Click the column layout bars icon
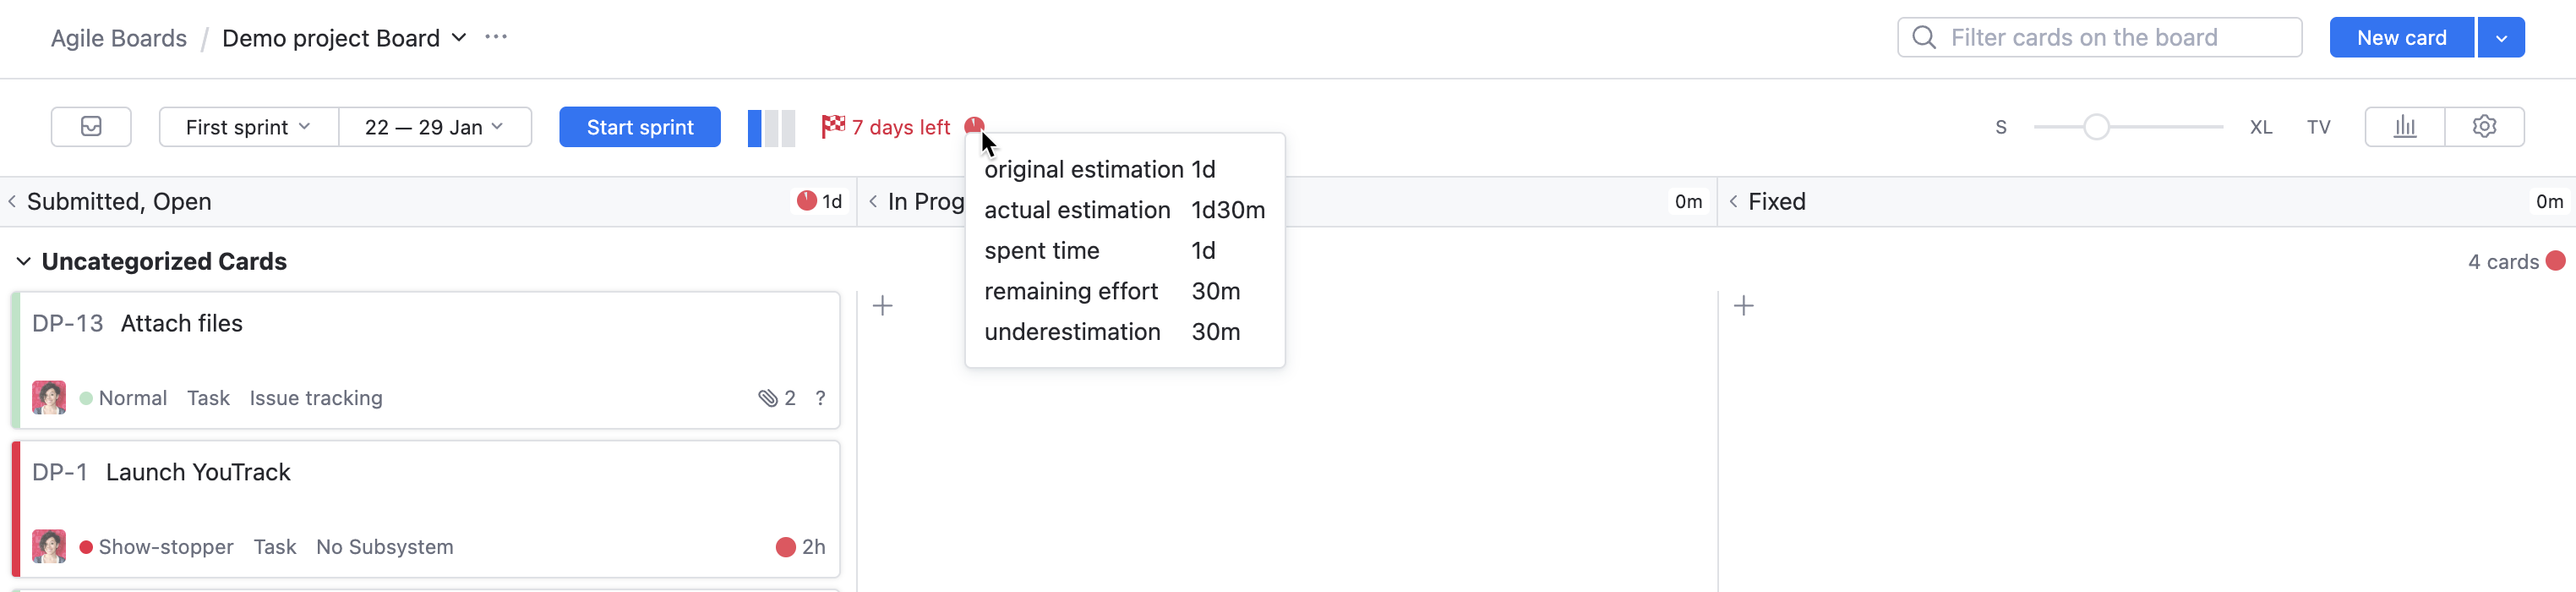 tap(771, 128)
